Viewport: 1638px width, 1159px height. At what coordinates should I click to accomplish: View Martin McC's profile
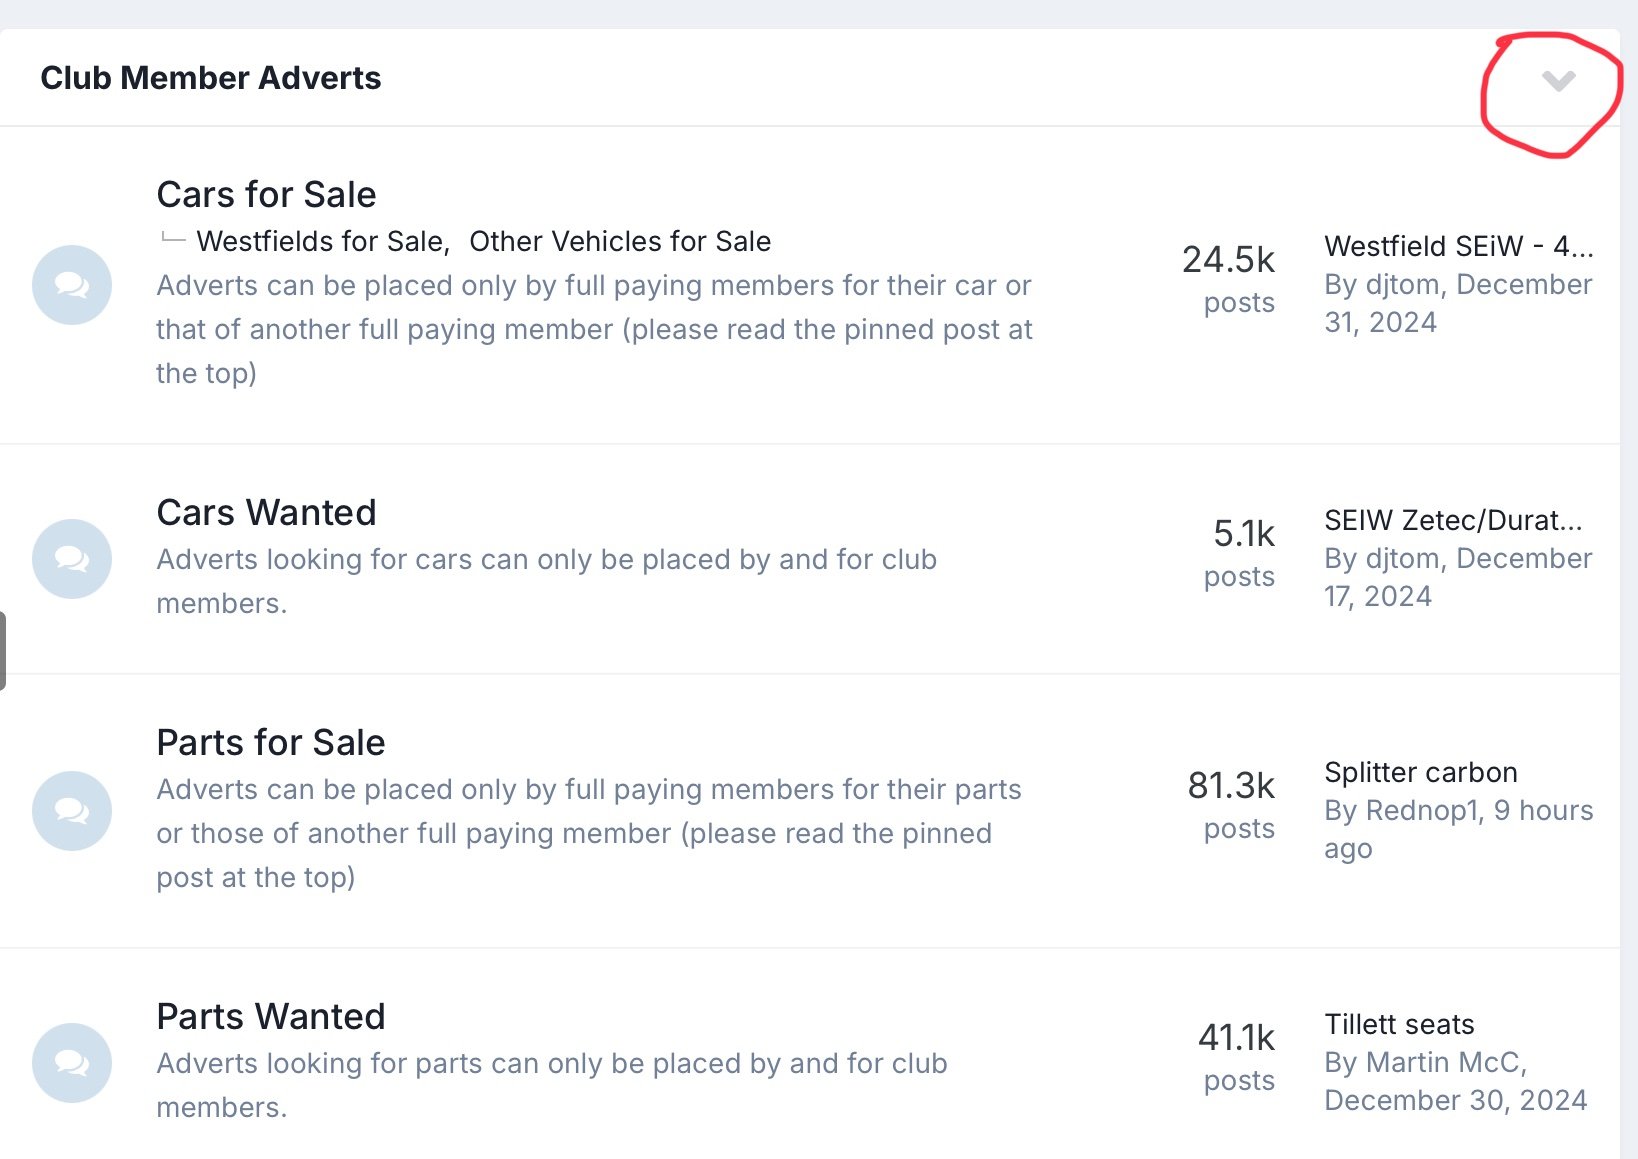(x=1443, y=1062)
